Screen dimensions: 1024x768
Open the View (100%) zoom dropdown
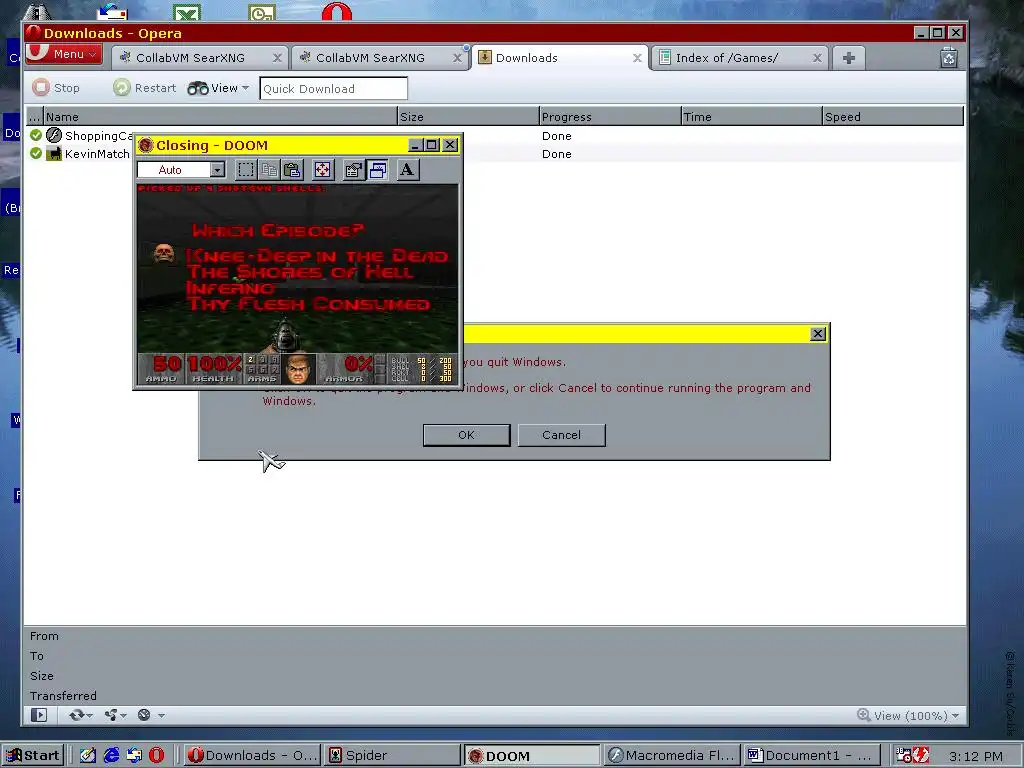point(908,716)
